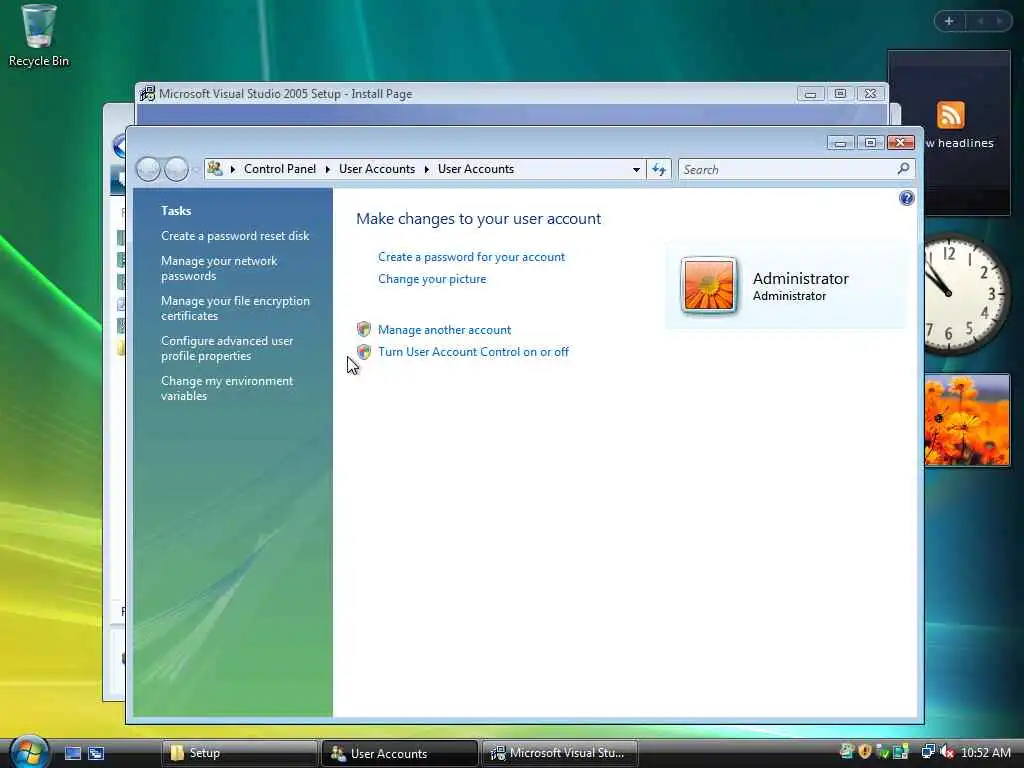Click Control Panel in the breadcrumb
This screenshot has height=768, width=1024.
click(x=280, y=168)
